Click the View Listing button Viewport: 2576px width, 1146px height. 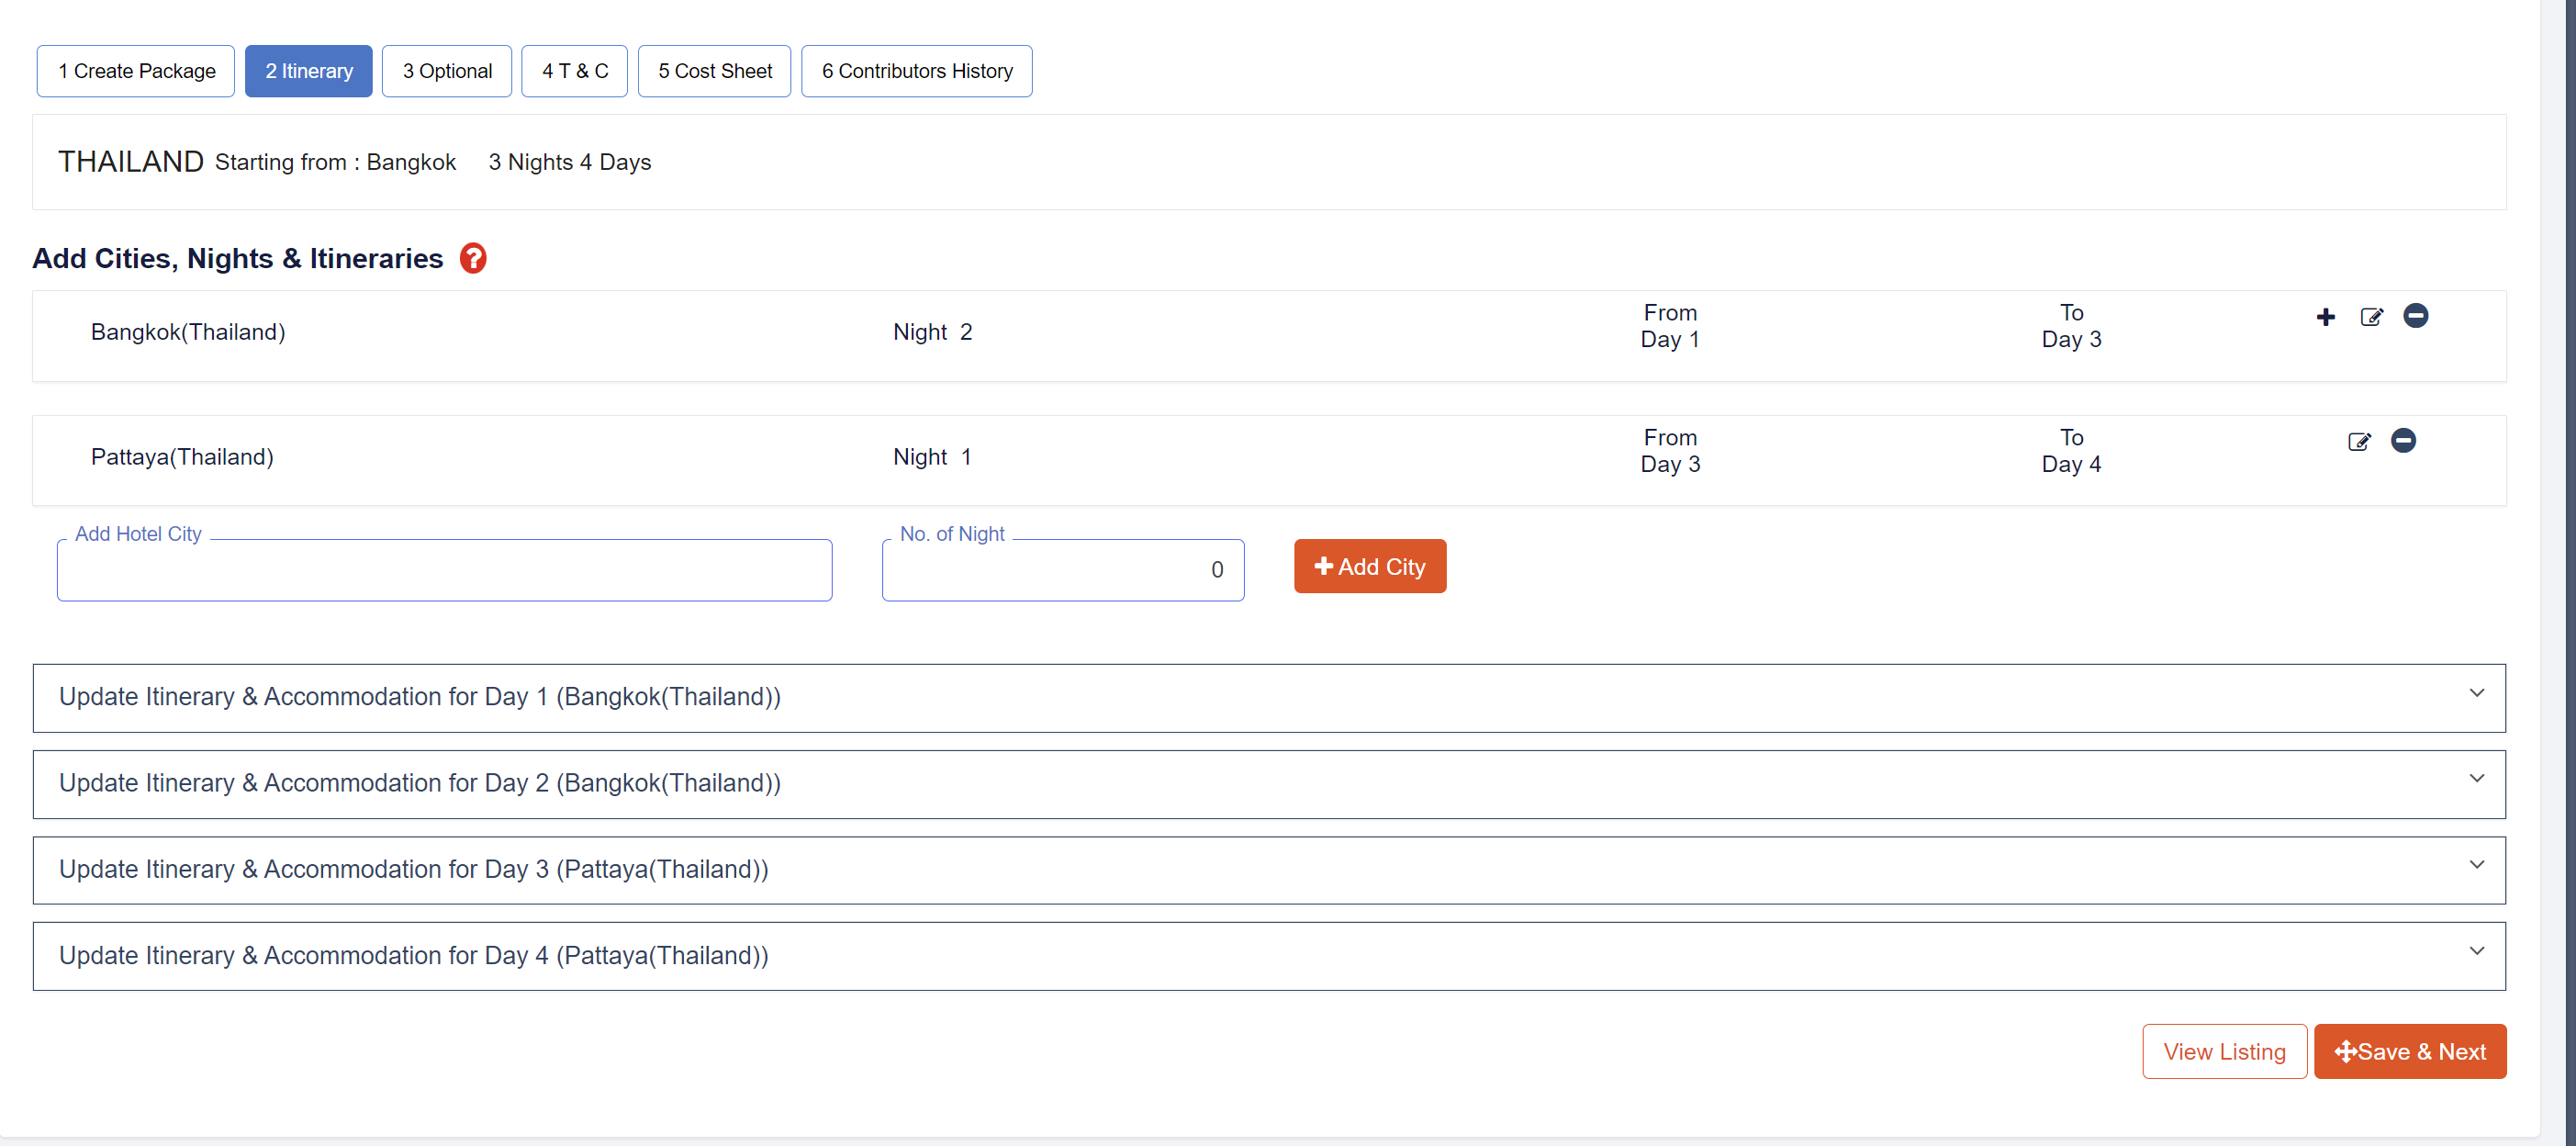coord(2224,1051)
